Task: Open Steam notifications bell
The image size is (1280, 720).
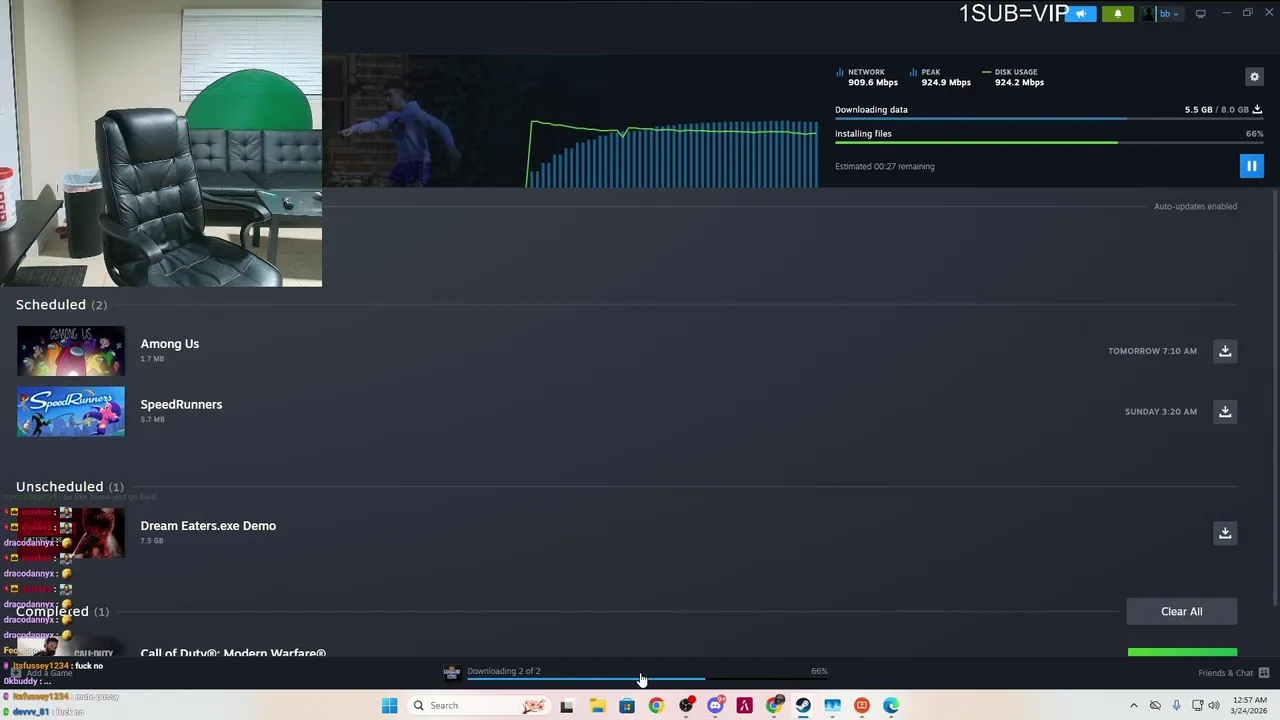Action: [x=1118, y=14]
